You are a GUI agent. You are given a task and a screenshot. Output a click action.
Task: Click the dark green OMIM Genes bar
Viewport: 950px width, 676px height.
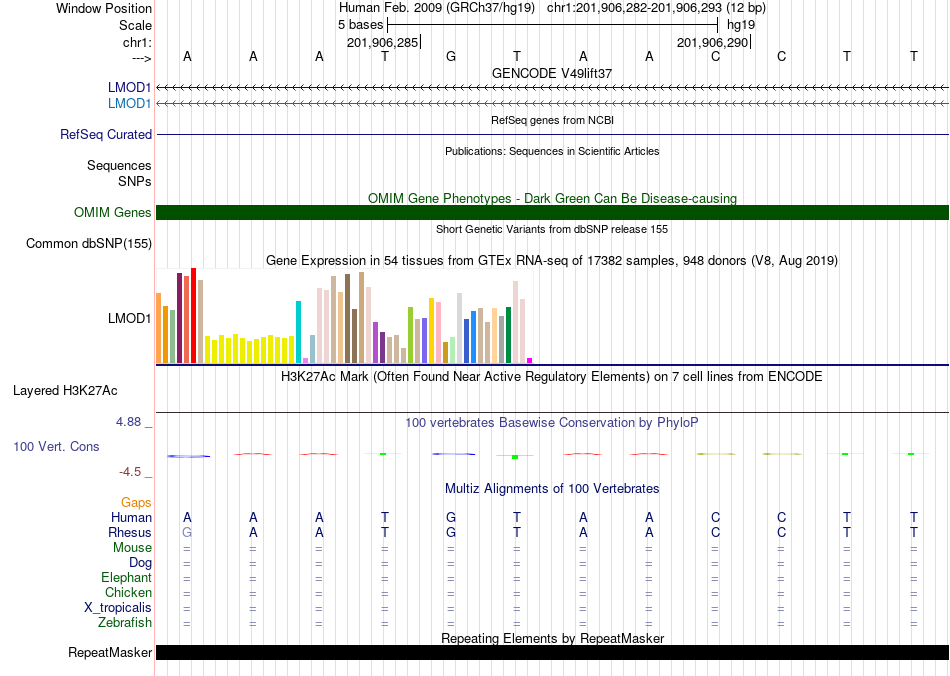pyautogui.click(x=552, y=213)
